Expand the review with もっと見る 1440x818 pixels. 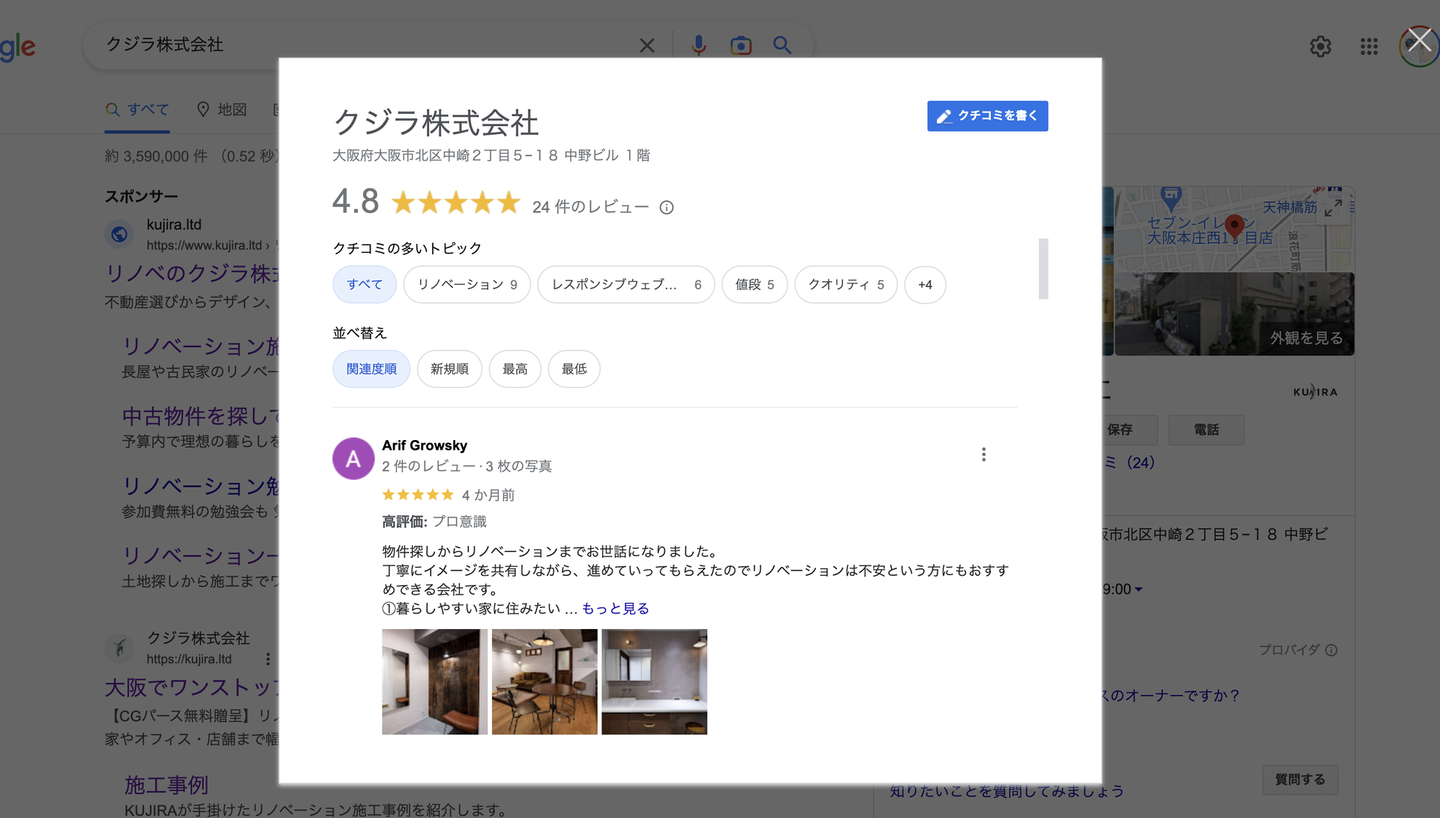pos(616,609)
